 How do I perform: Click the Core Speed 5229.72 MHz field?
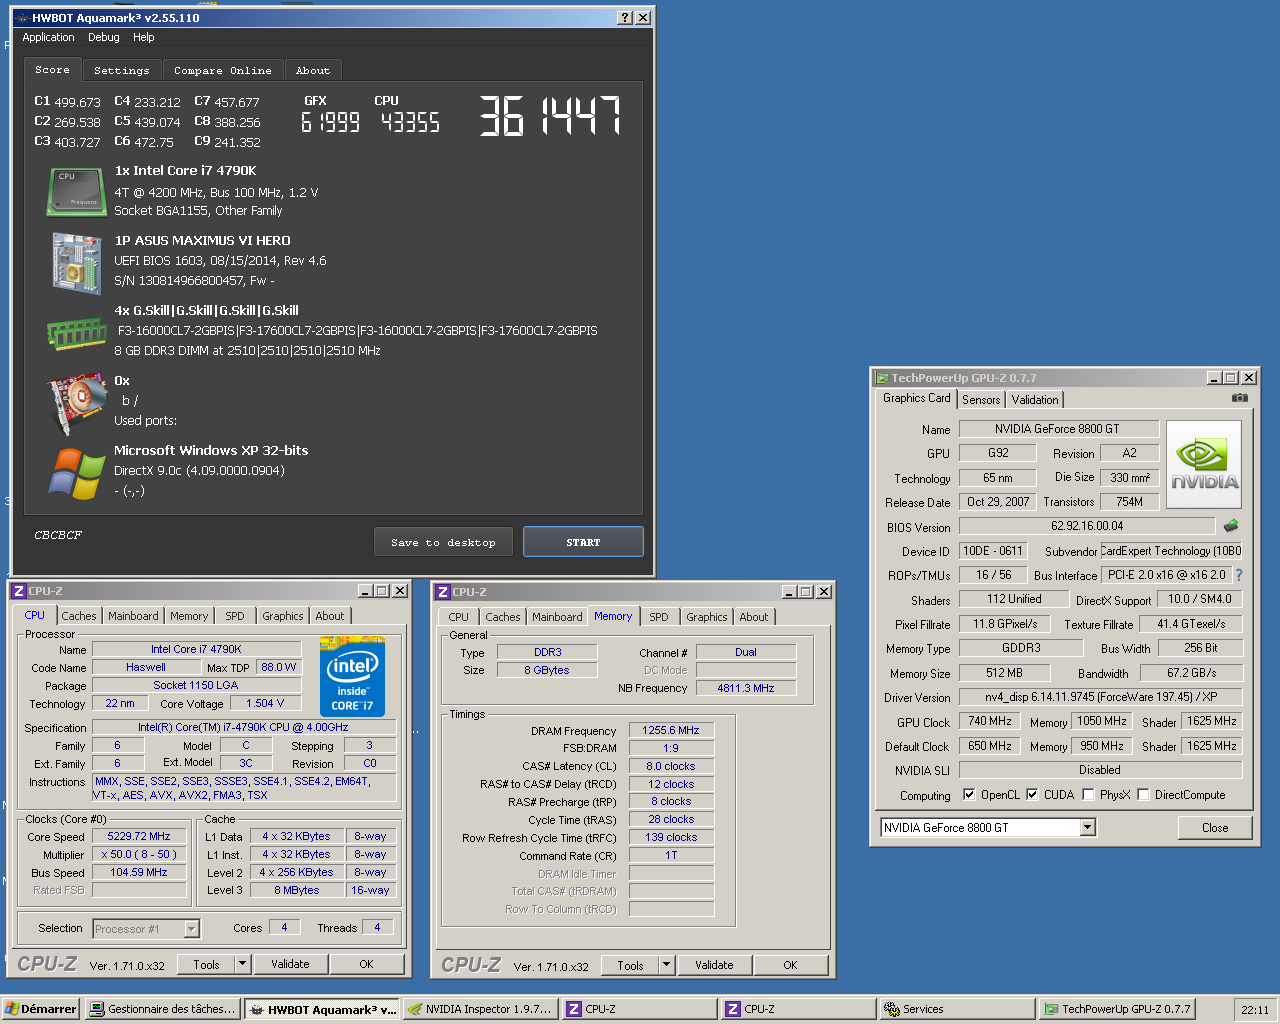[139, 837]
